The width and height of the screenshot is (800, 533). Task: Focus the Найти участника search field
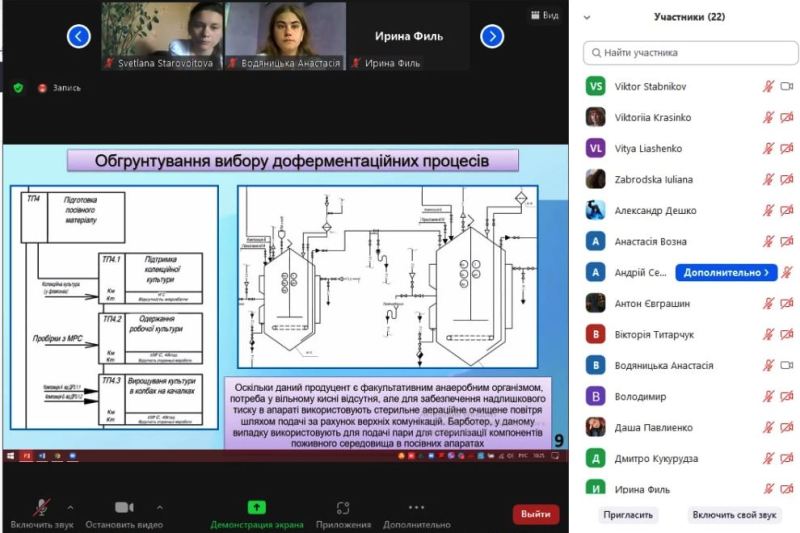[690, 53]
